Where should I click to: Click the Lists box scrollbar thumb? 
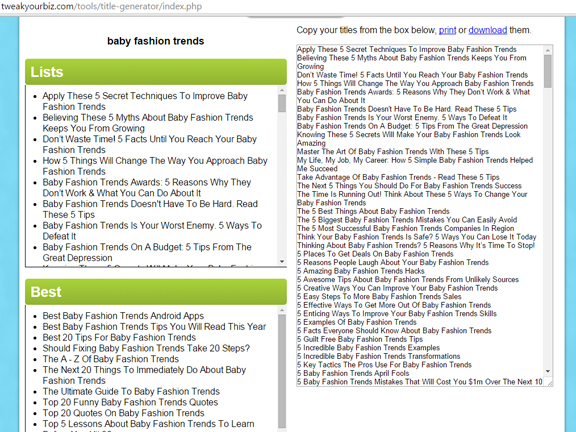[x=282, y=103]
